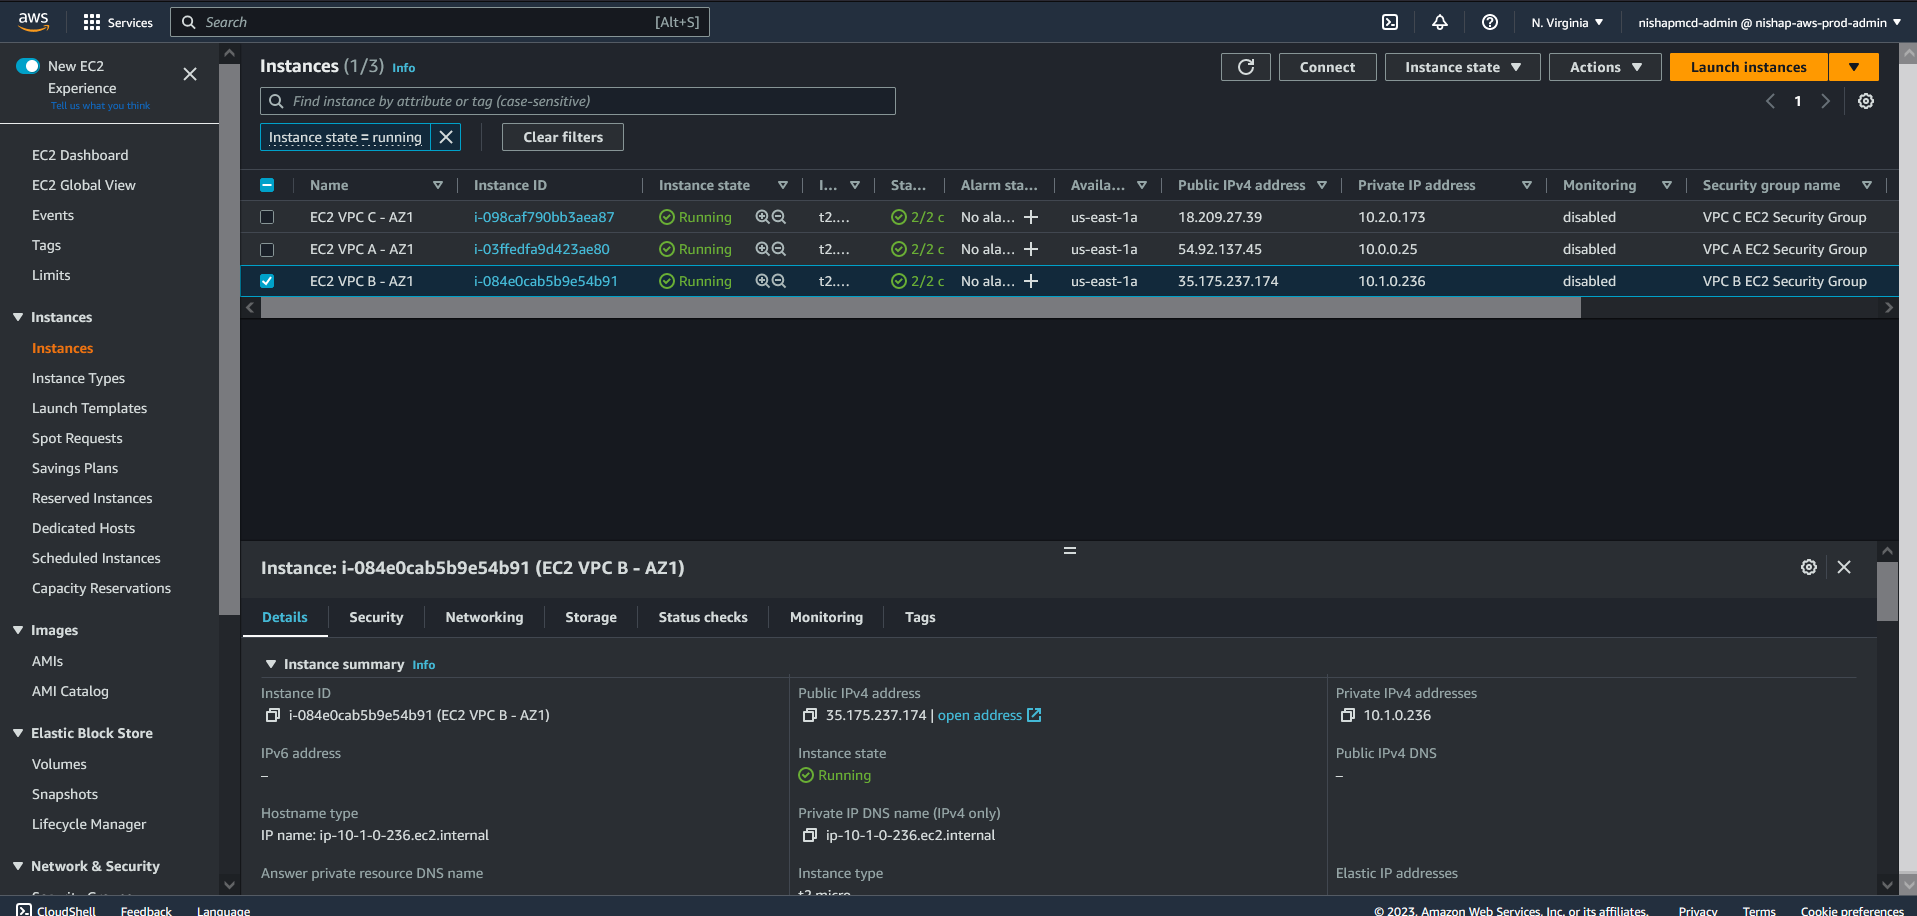This screenshot has height=916, width=1917.
Task: Toggle the New EC2 Experience switch
Action: [28, 66]
